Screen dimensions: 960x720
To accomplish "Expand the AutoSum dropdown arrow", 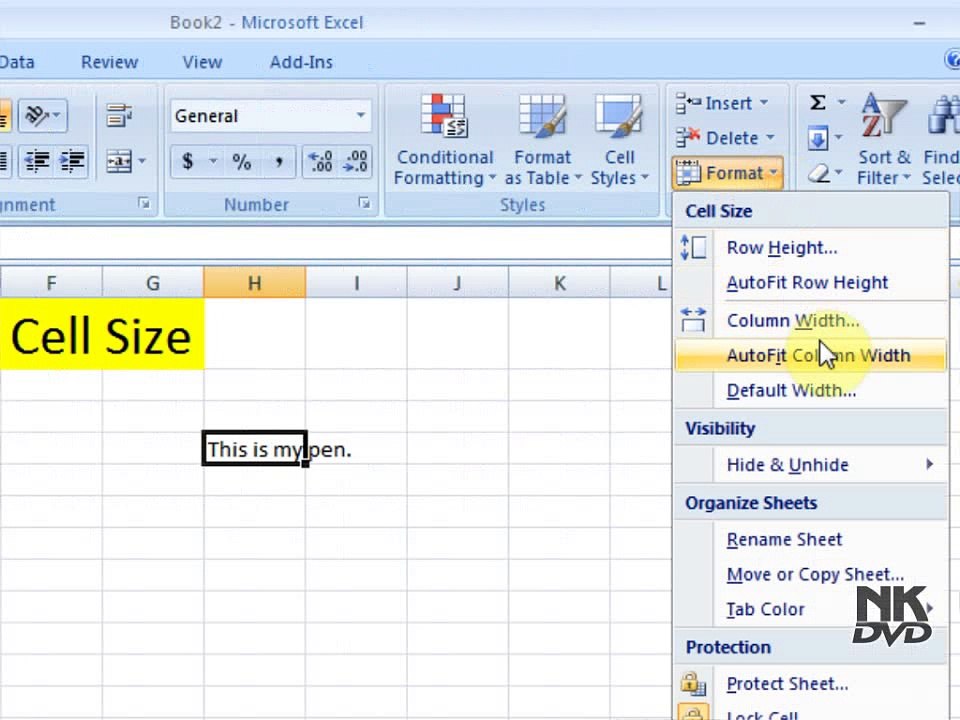I will [x=841, y=102].
